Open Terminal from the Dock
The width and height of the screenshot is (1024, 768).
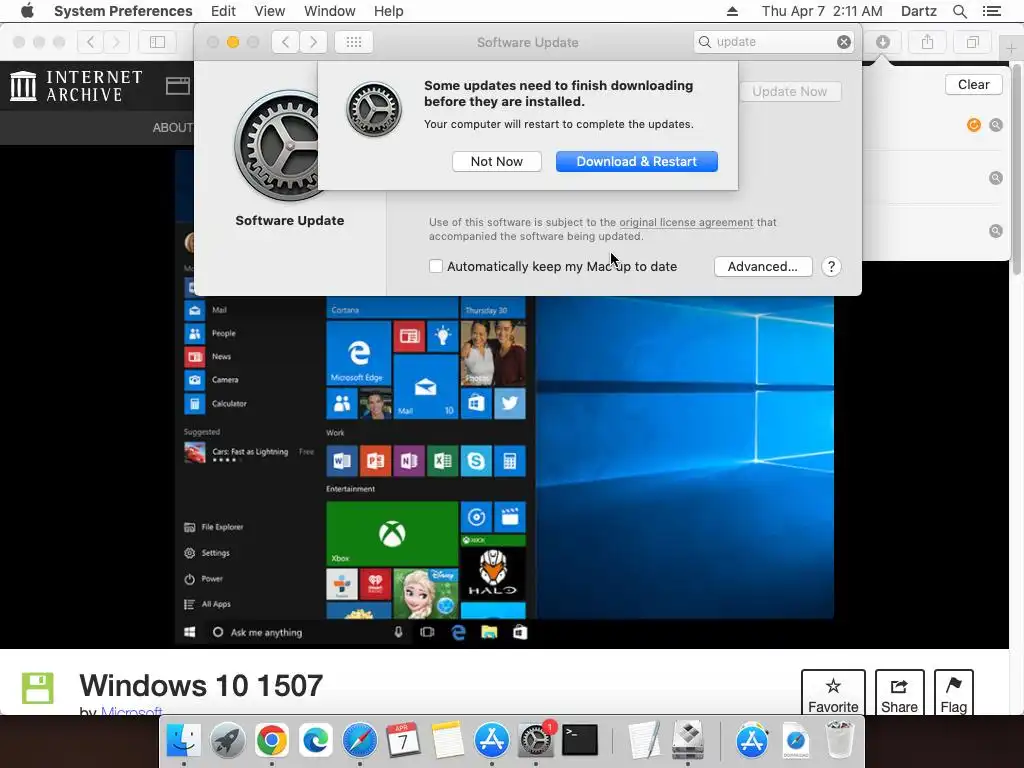tap(580, 741)
